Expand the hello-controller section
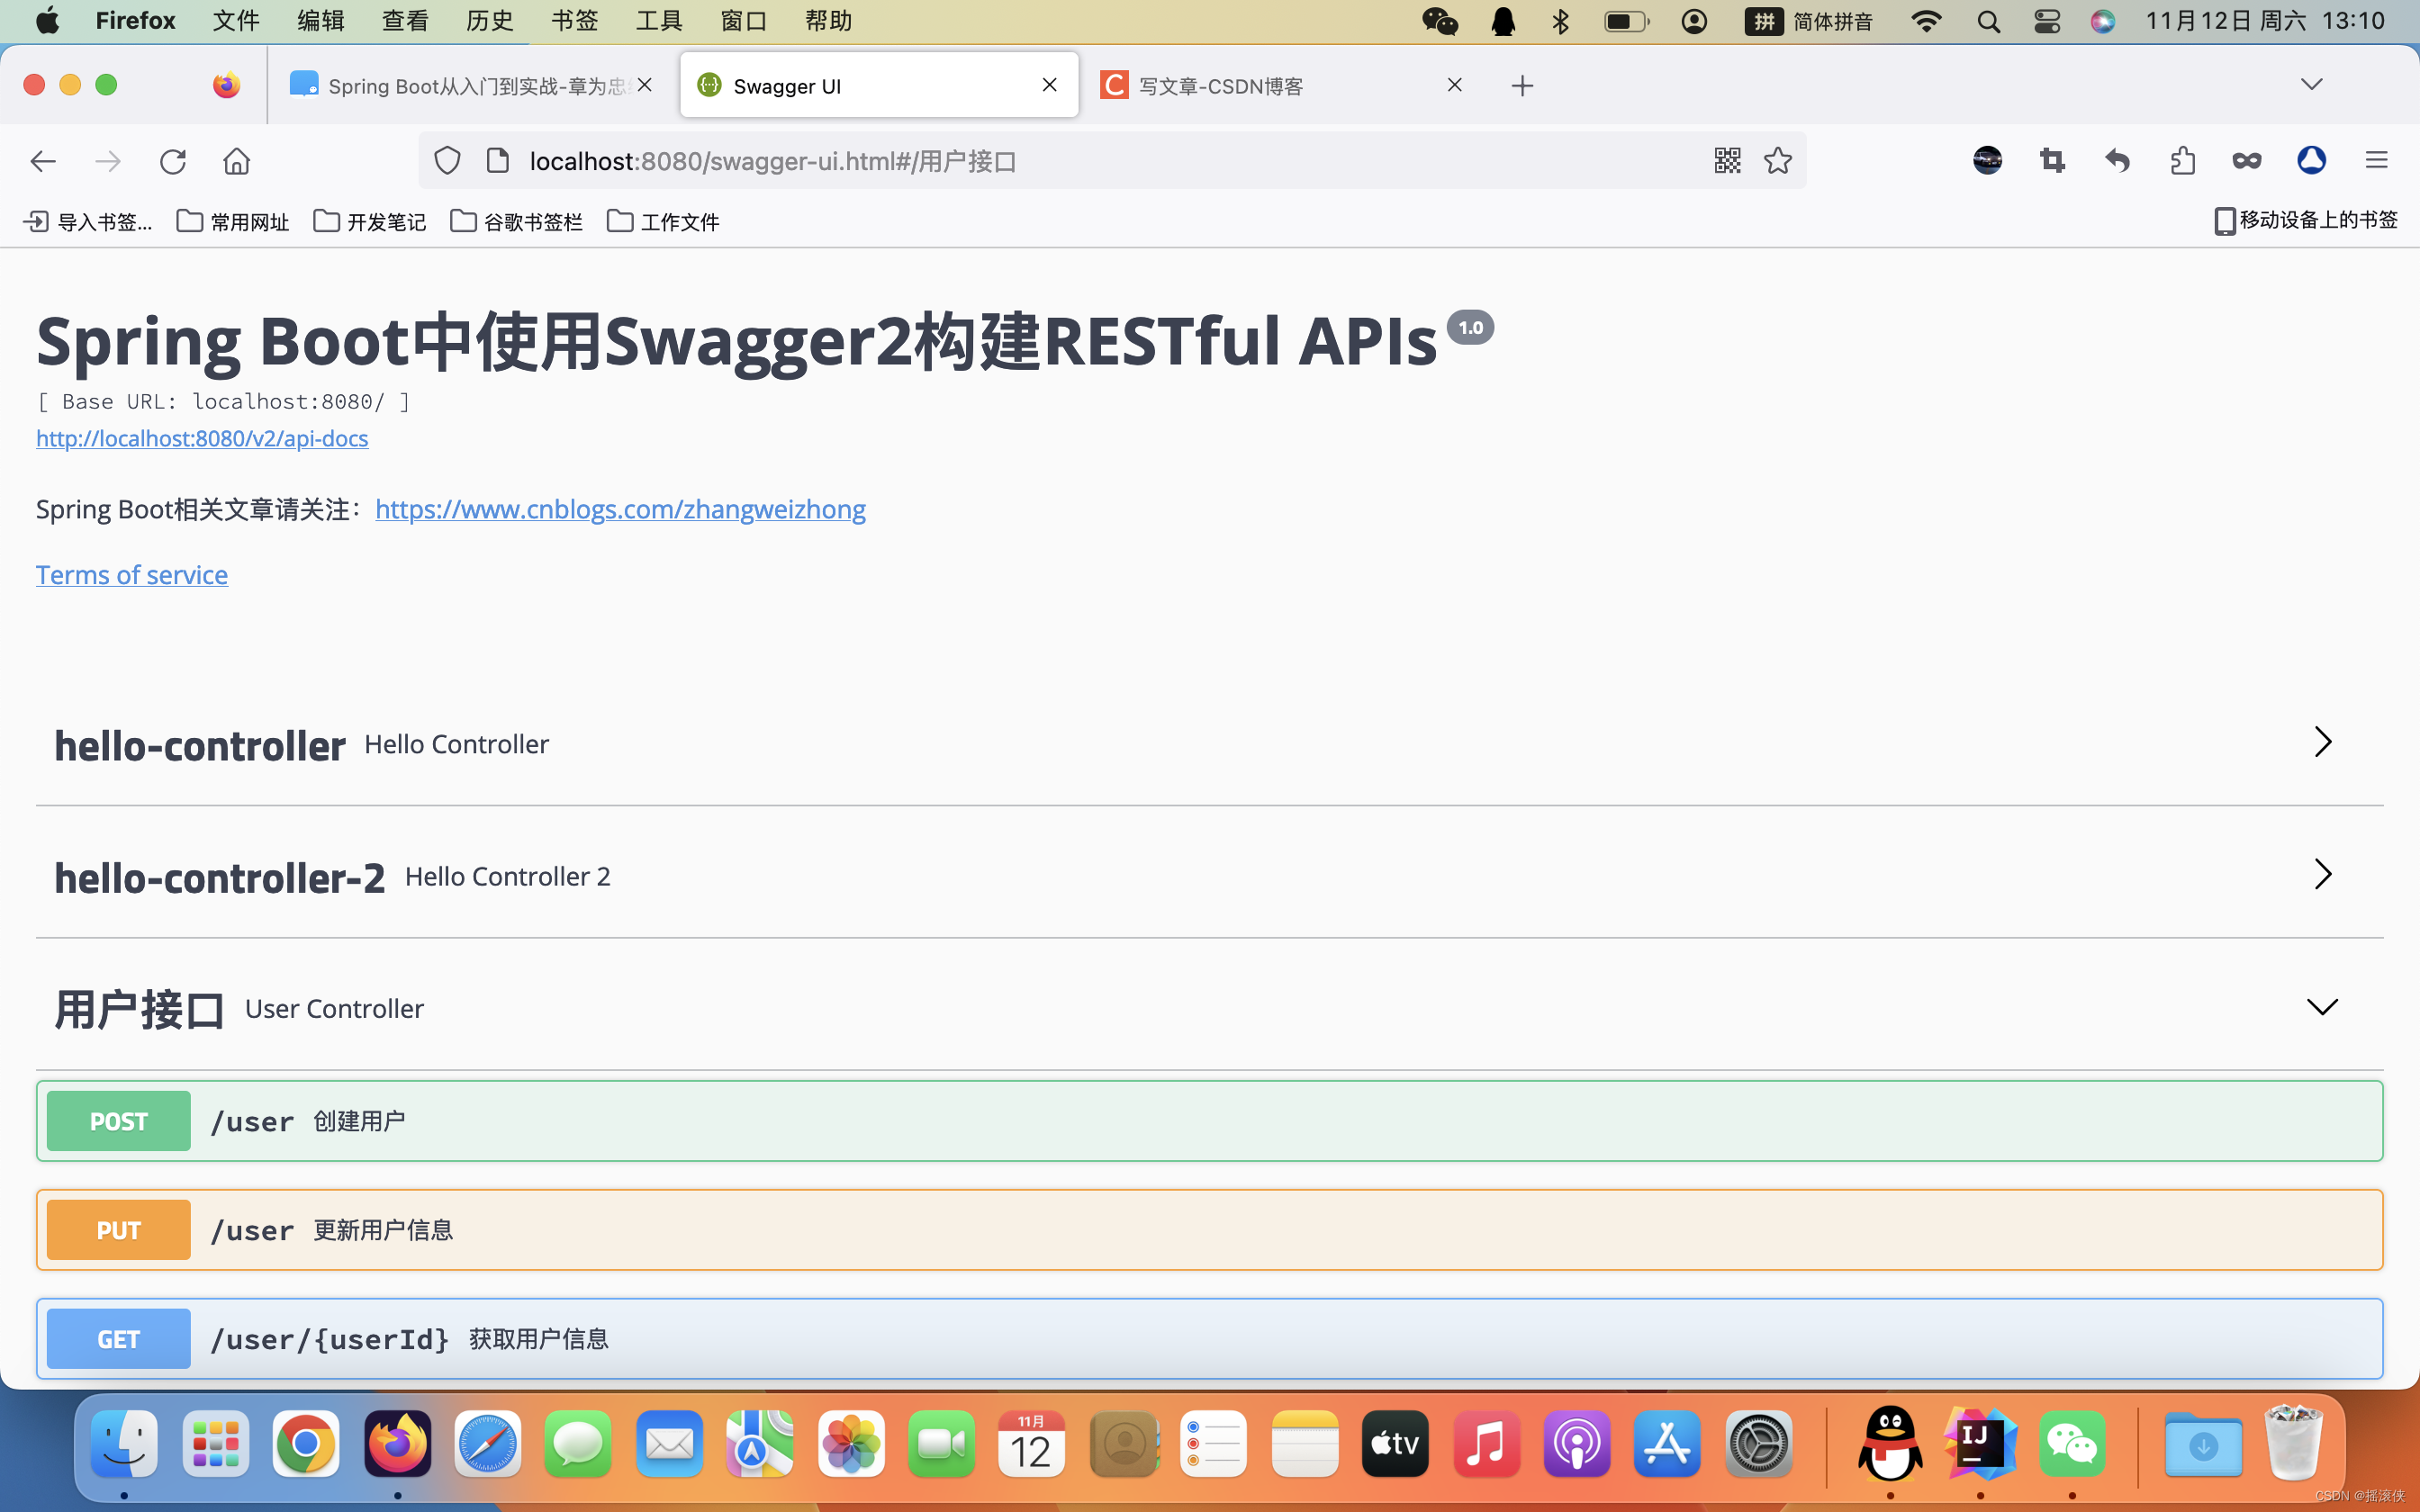 2322,743
